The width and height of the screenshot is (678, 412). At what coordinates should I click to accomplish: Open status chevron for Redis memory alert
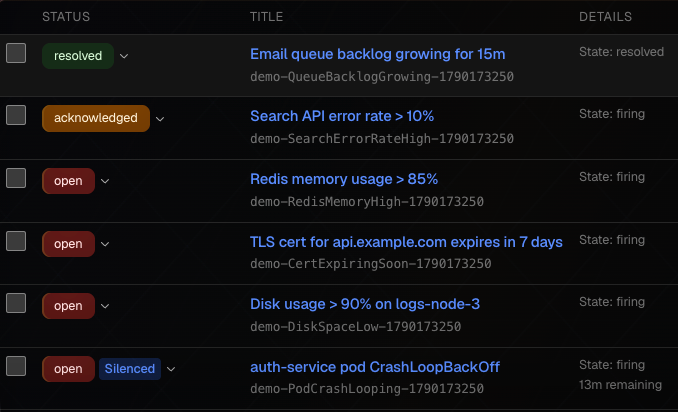(105, 181)
